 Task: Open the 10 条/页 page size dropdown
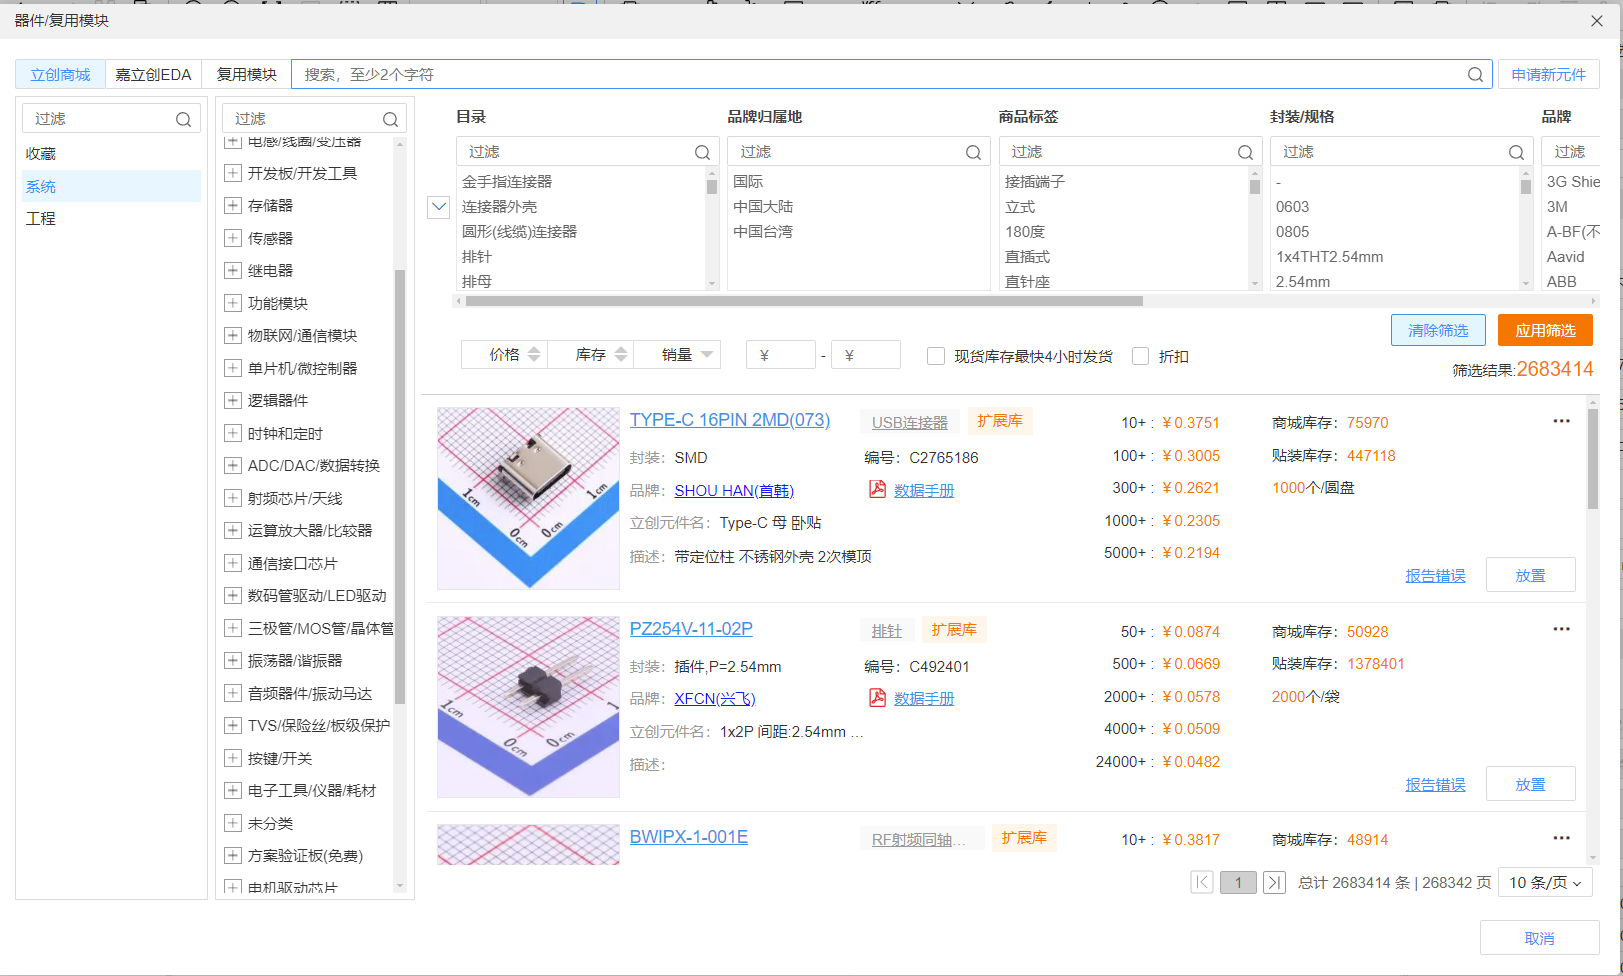pos(1544,882)
